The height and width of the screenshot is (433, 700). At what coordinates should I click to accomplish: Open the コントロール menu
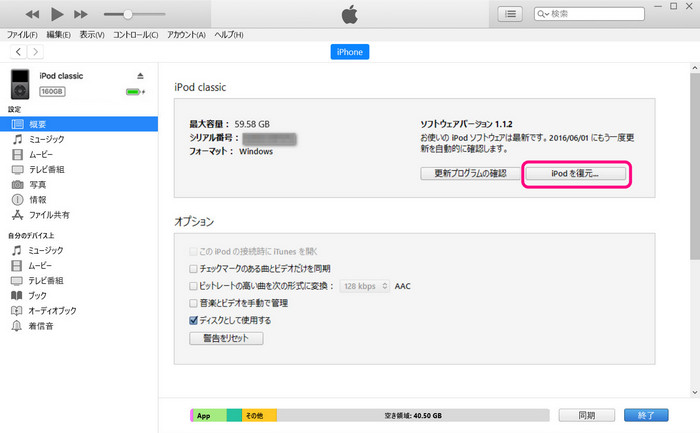[135, 35]
